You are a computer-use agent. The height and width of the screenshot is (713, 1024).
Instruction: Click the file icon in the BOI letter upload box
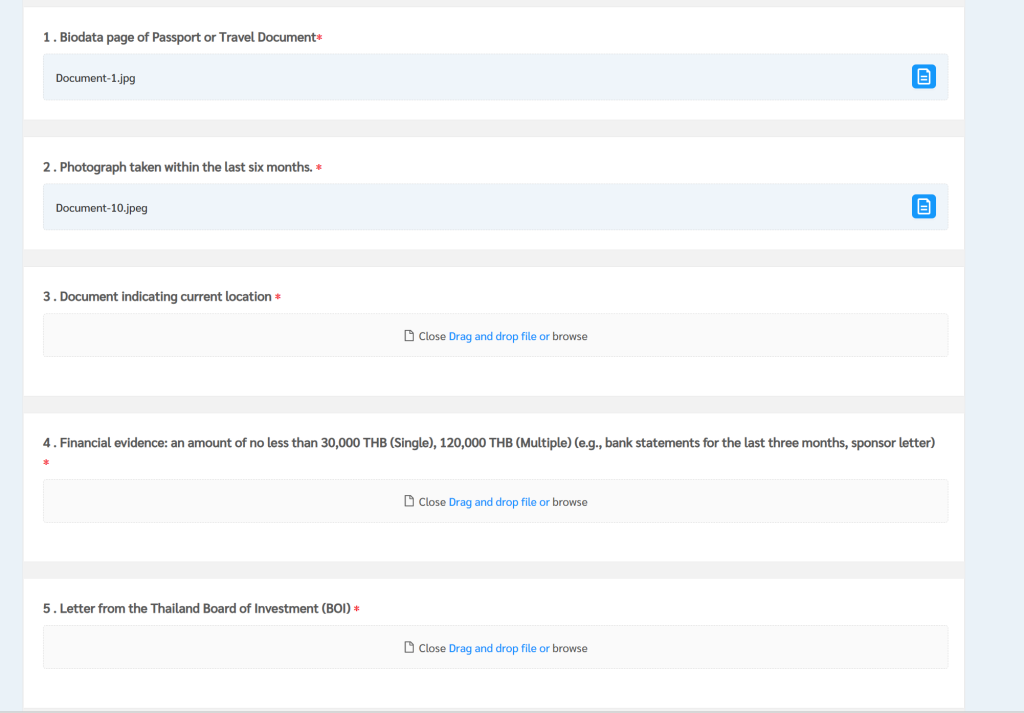pyautogui.click(x=408, y=648)
